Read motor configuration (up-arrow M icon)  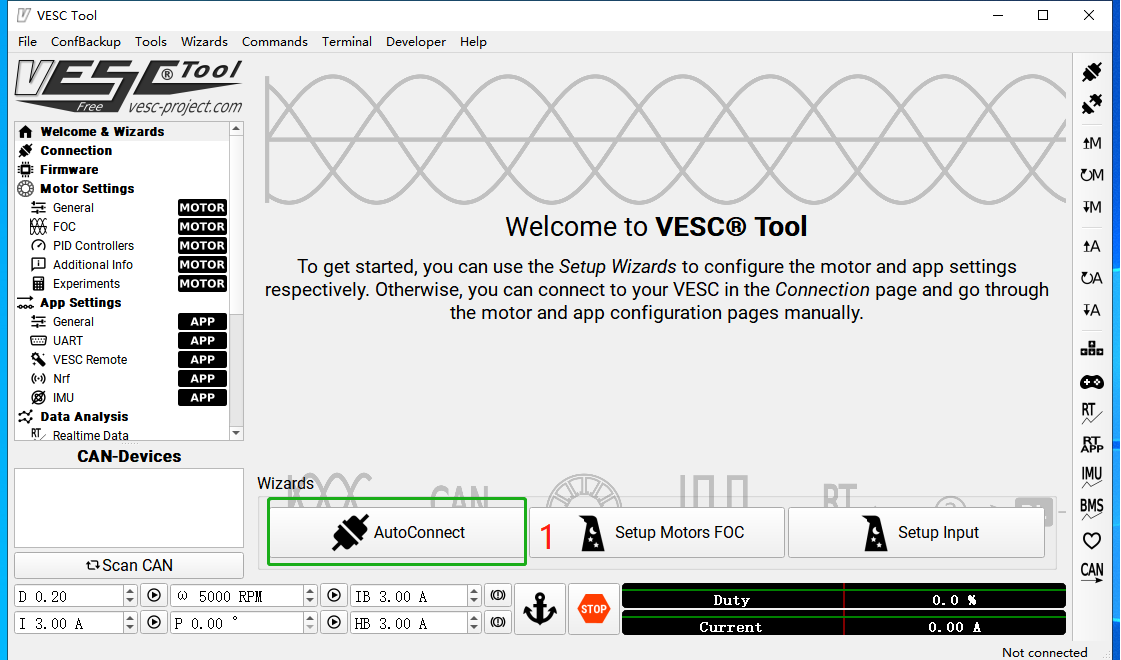click(1092, 143)
